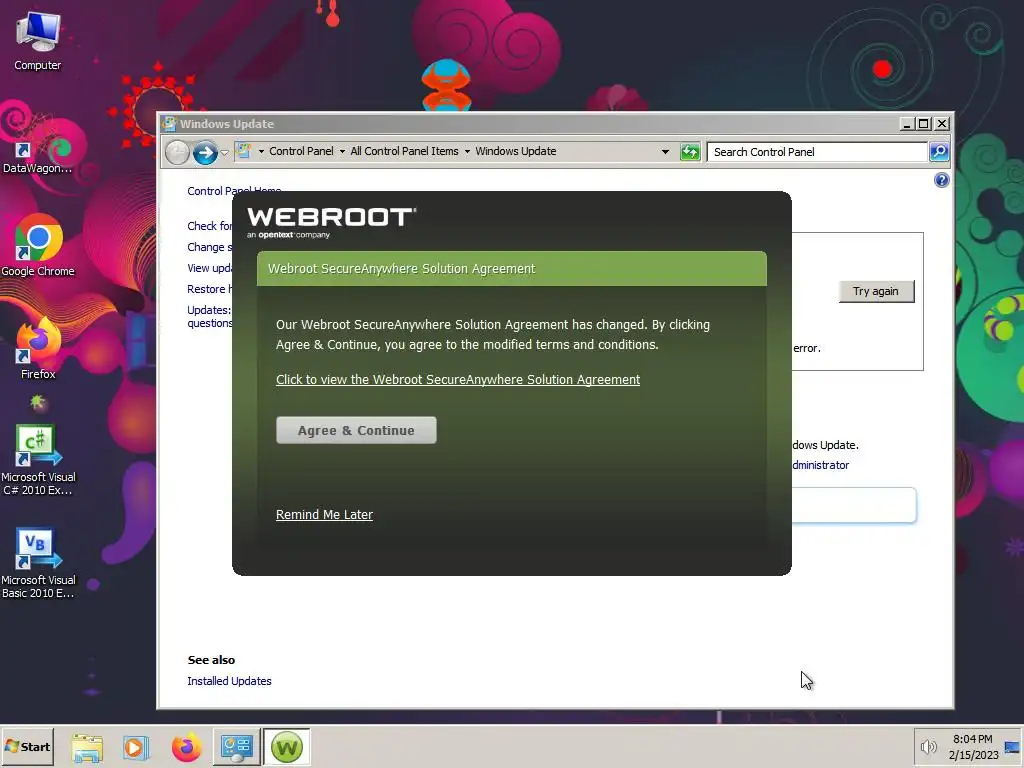Open the recent pages dropdown arrow
This screenshot has height=768, width=1024.
pyautogui.click(x=224, y=152)
